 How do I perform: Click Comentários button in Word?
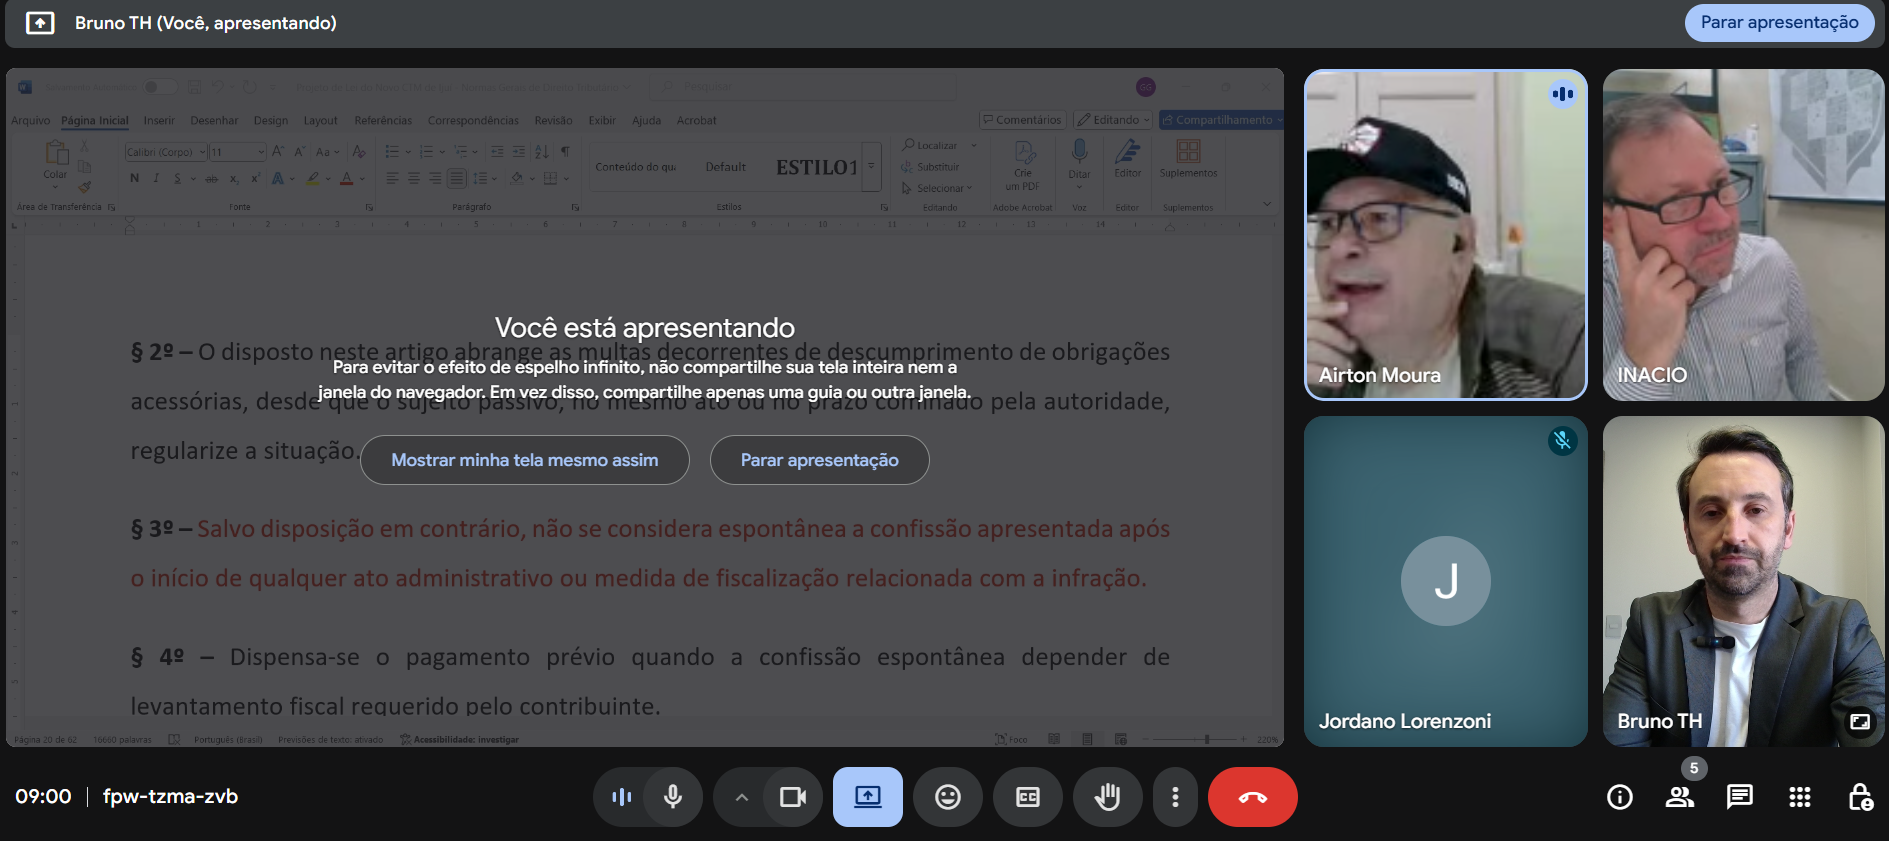[x=1022, y=120]
